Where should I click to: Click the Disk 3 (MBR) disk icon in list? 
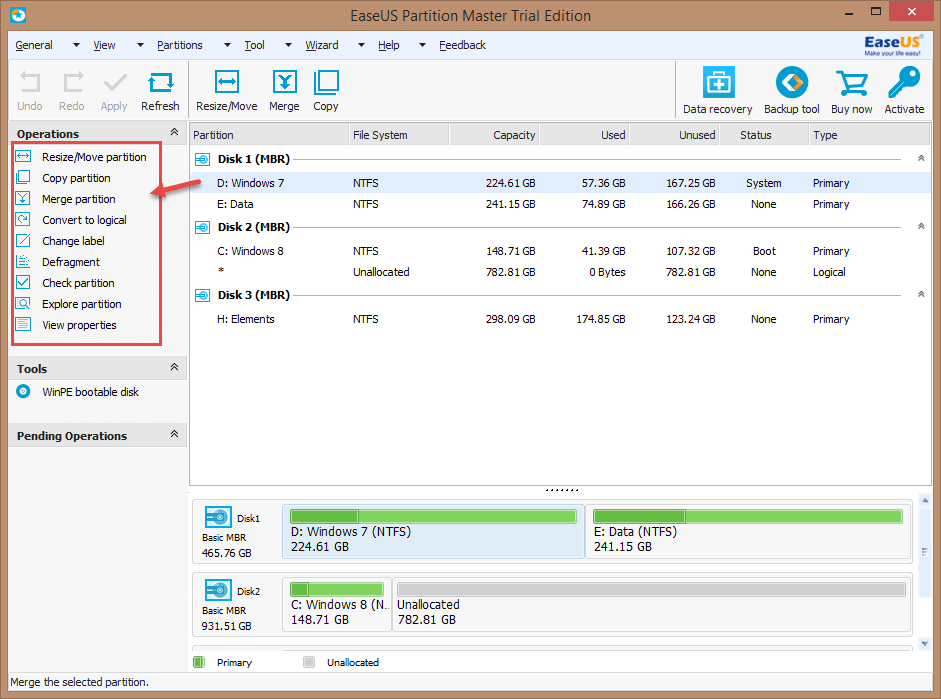[202, 295]
